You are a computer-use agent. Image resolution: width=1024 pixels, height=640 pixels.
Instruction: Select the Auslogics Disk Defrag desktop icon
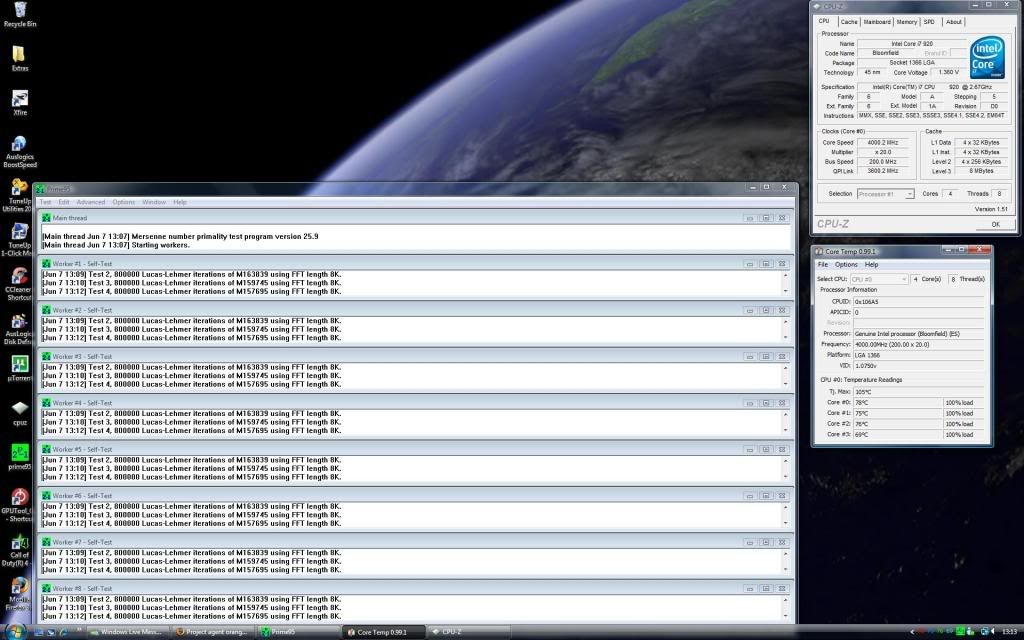click(x=18, y=329)
